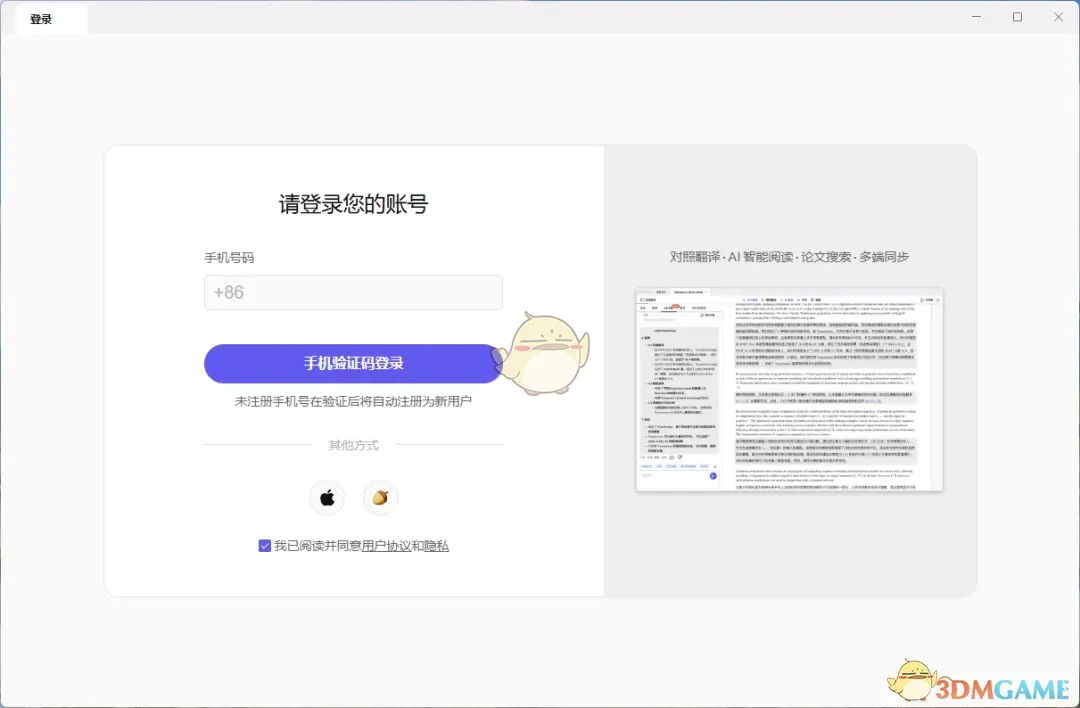Select the Apple login icon
Image resolution: width=1080 pixels, height=708 pixels.
click(x=327, y=497)
